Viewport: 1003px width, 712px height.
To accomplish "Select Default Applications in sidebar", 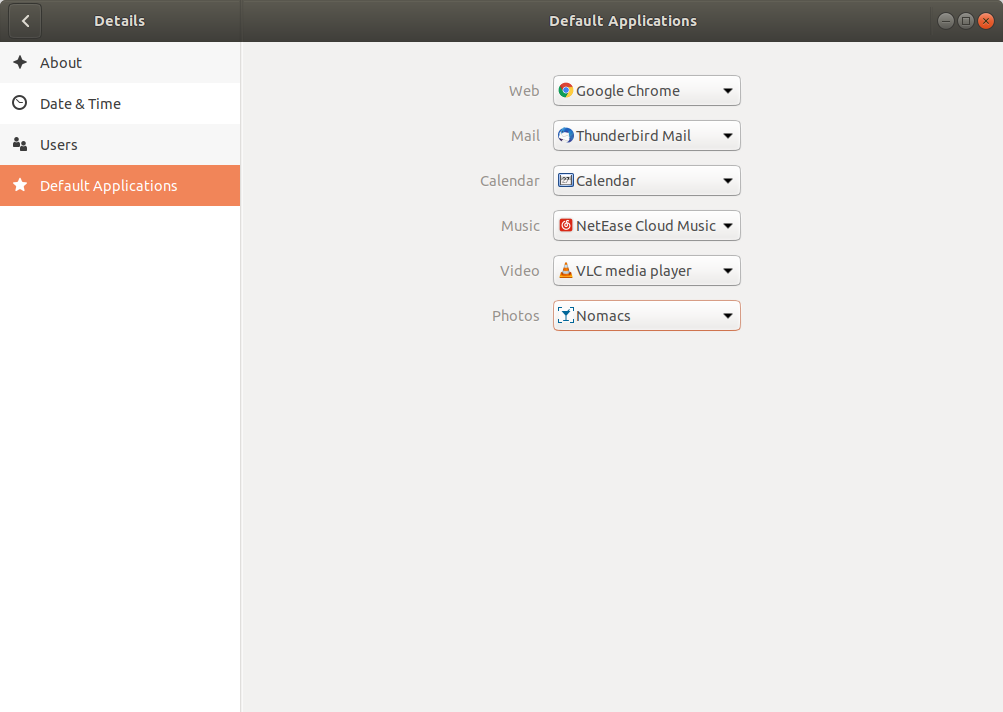I will (120, 186).
